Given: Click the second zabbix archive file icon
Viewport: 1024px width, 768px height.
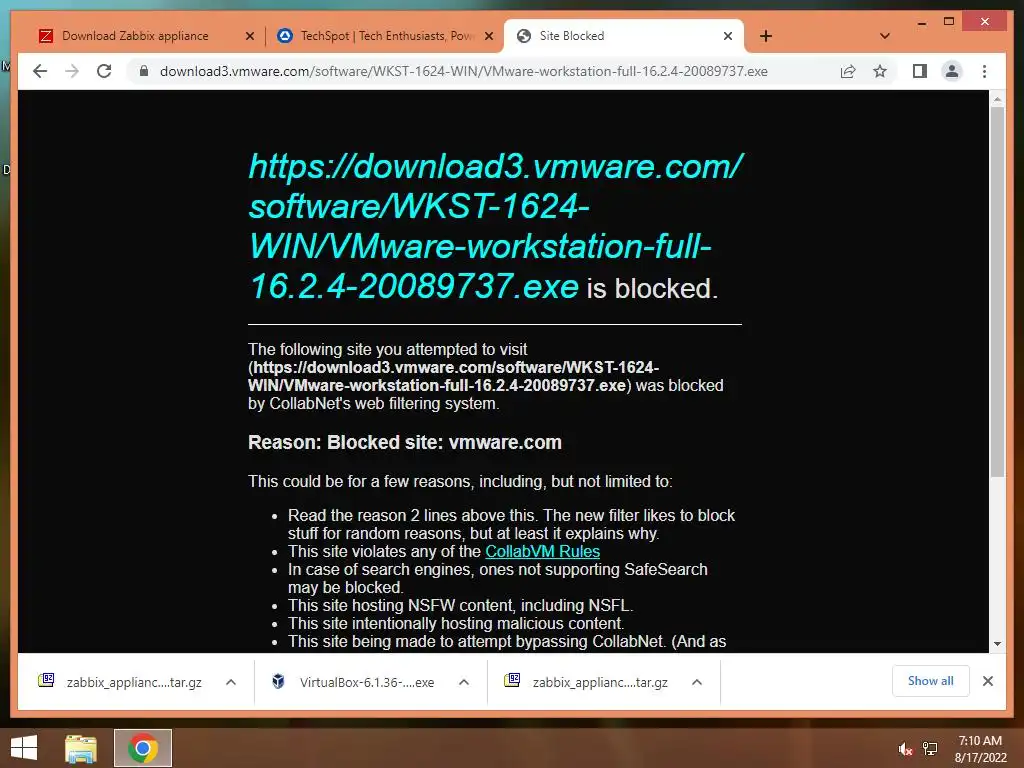Looking at the screenshot, I should [512, 680].
